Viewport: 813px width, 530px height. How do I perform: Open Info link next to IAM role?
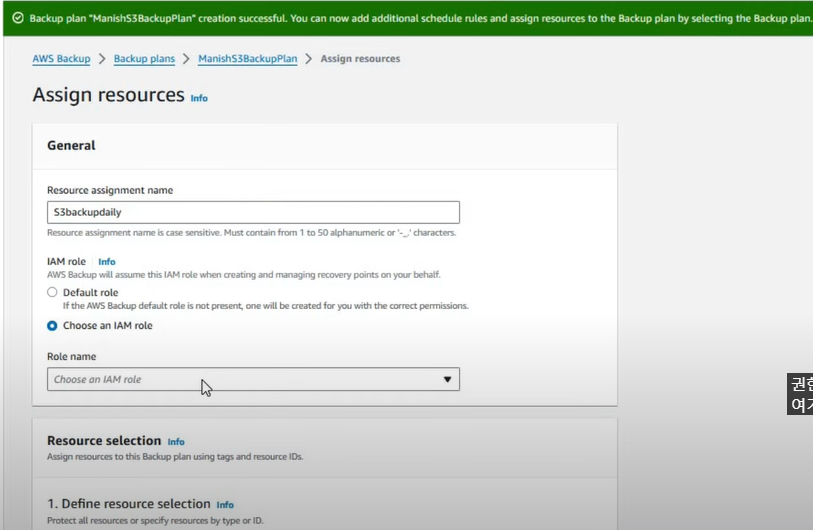107,262
